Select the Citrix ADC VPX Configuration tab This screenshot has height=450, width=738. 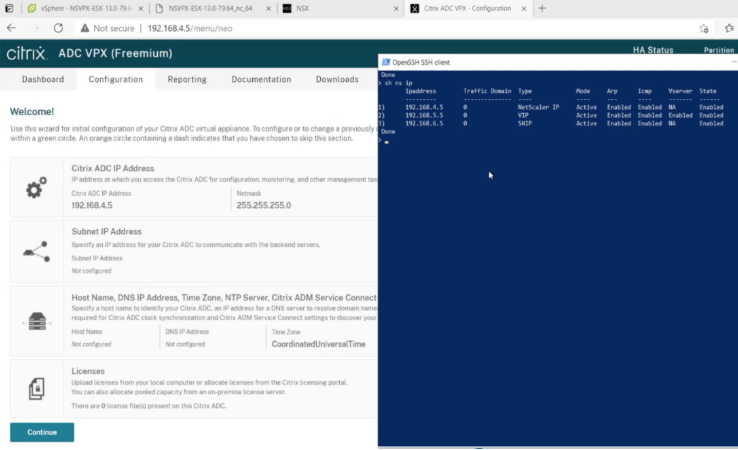pos(467,8)
